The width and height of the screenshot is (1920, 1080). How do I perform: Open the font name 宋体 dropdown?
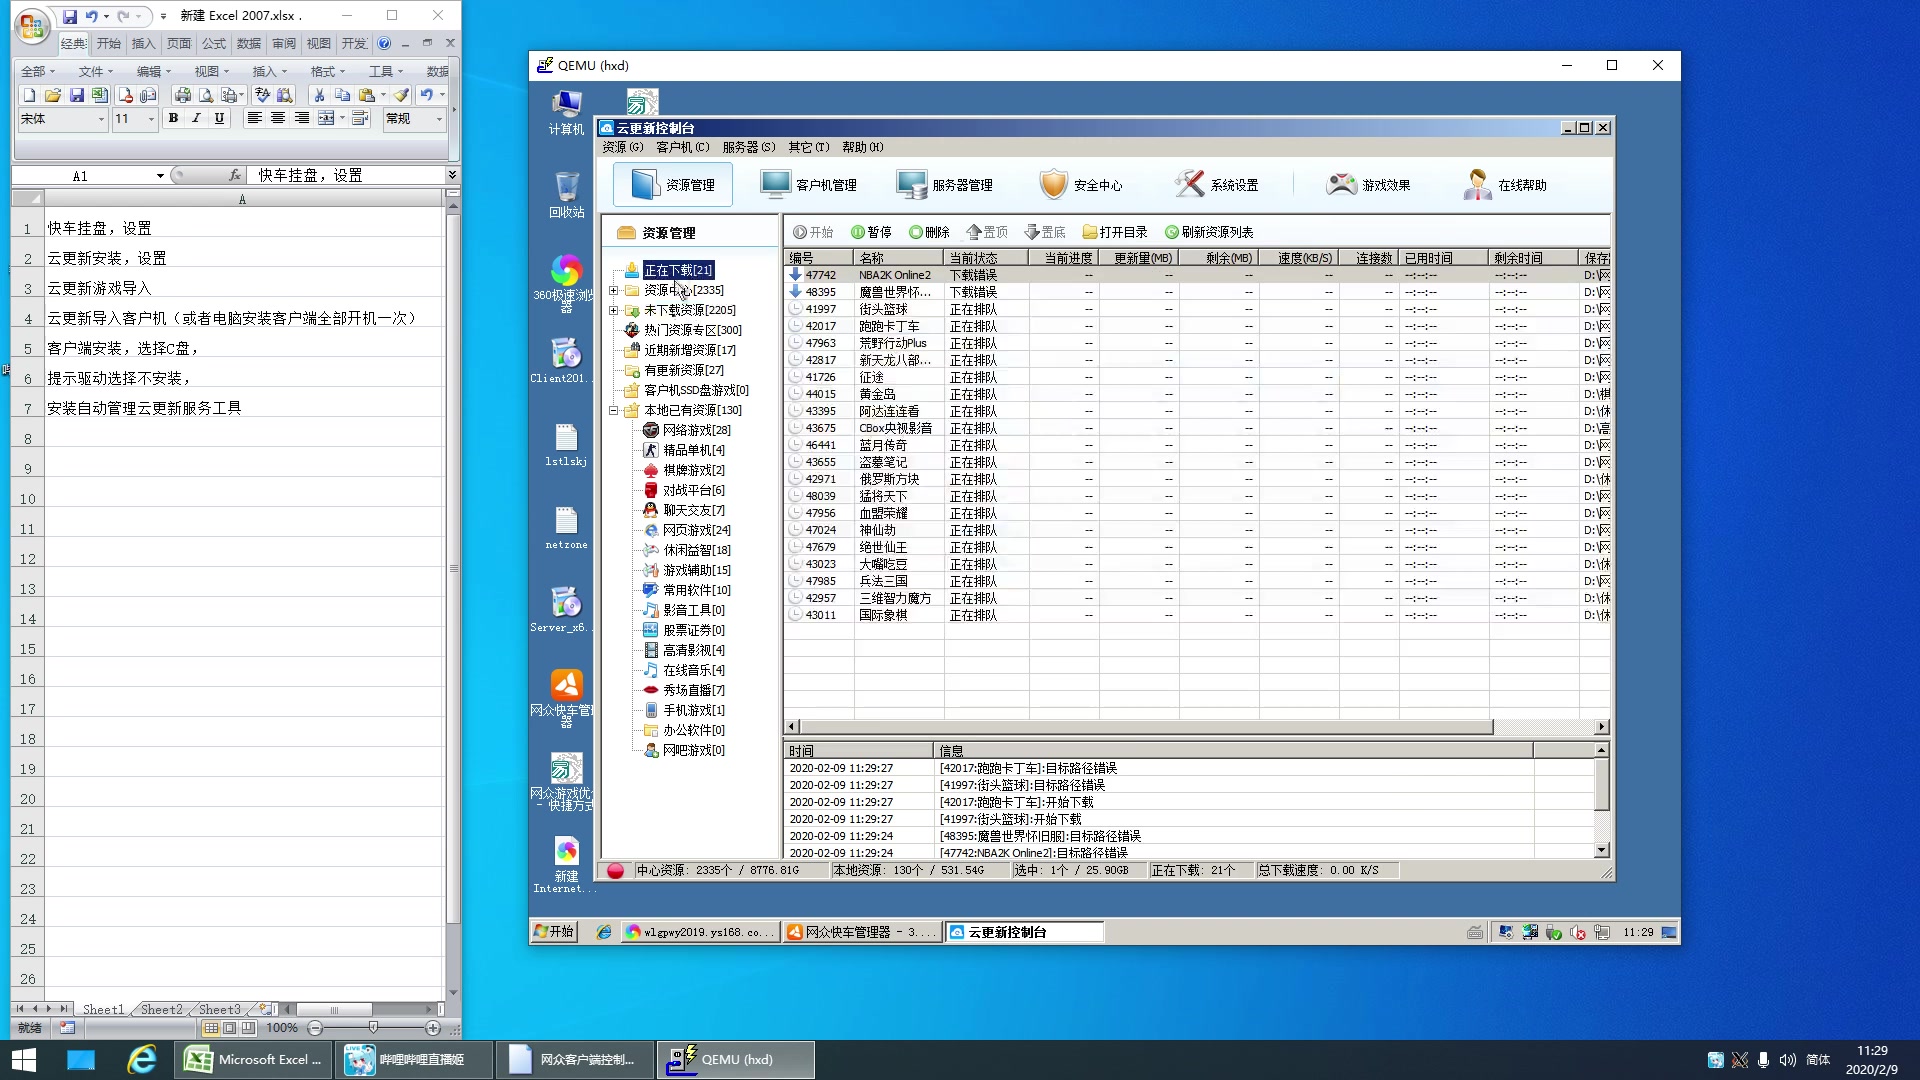(101, 119)
